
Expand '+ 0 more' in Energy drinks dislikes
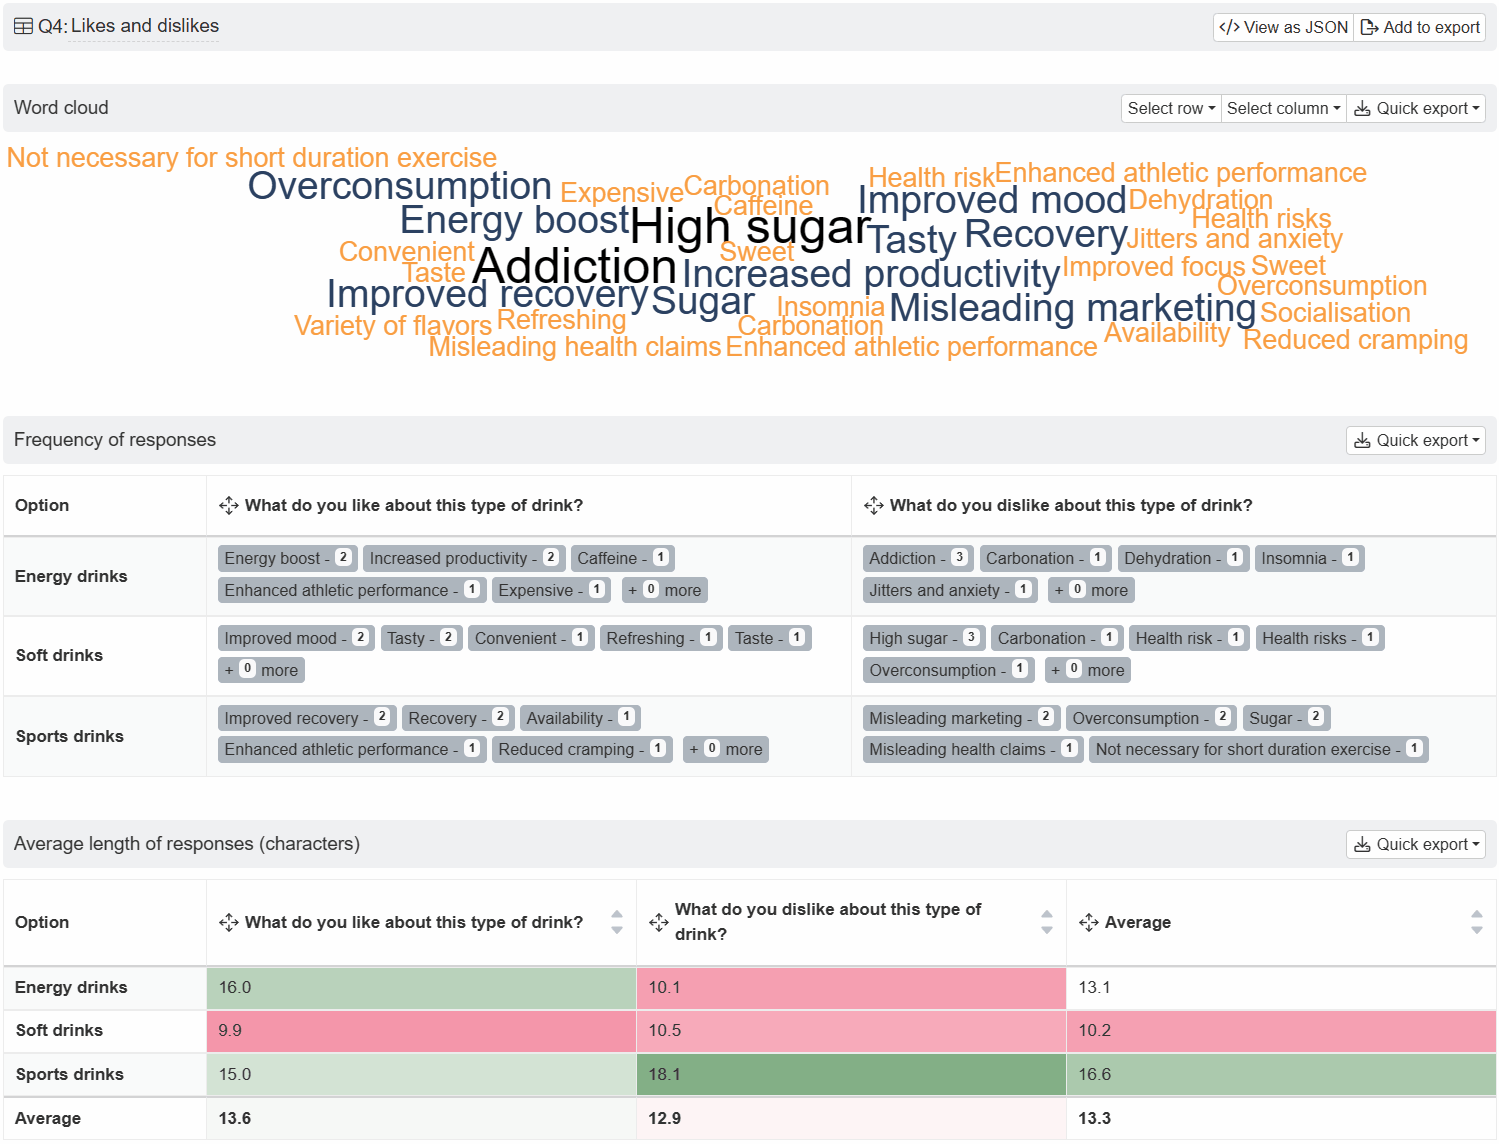click(x=1092, y=590)
